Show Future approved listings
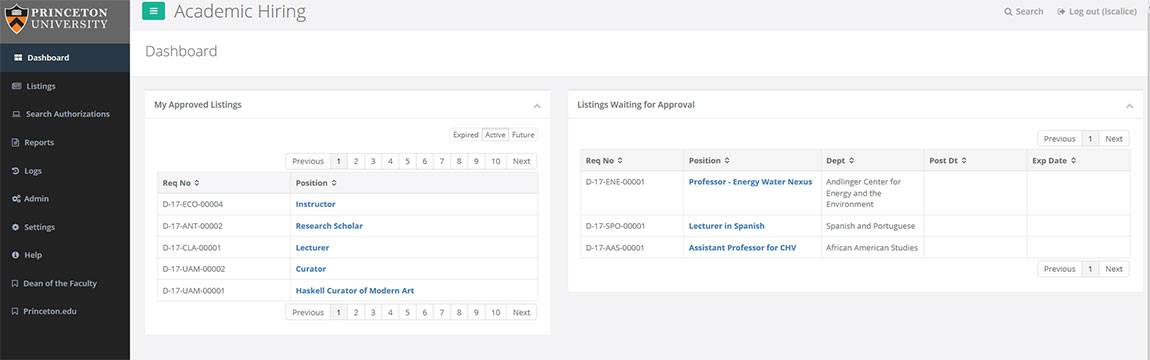1150x360 pixels. (x=523, y=135)
